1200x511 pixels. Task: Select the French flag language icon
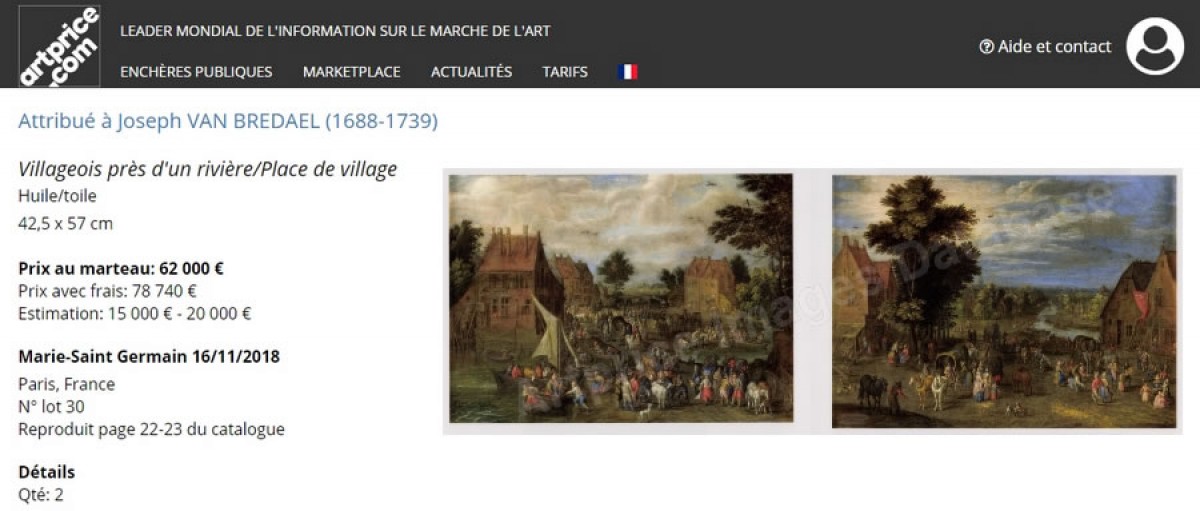coord(628,72)
